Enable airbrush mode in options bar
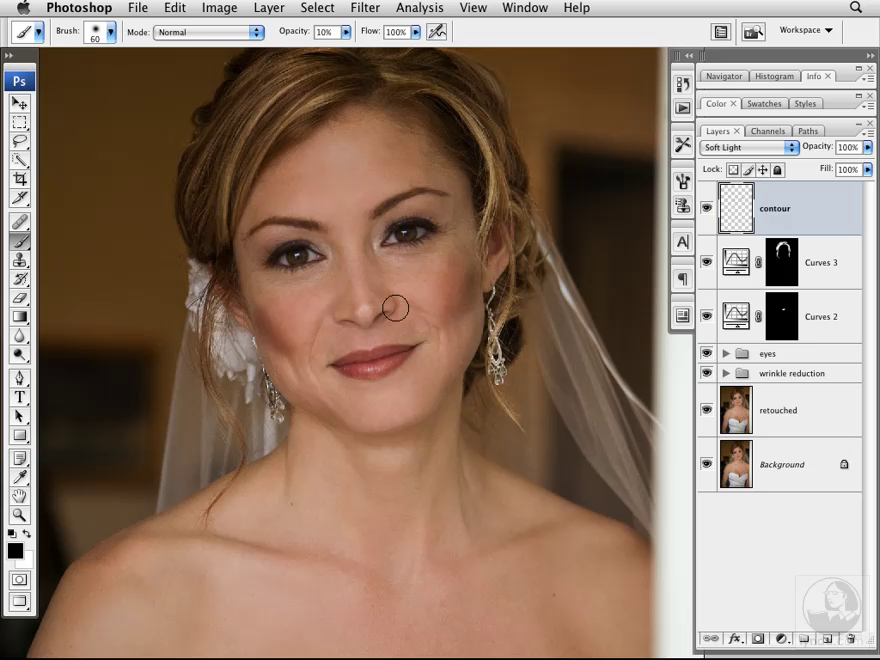The image size is (880, 660). tap(437, 32)
